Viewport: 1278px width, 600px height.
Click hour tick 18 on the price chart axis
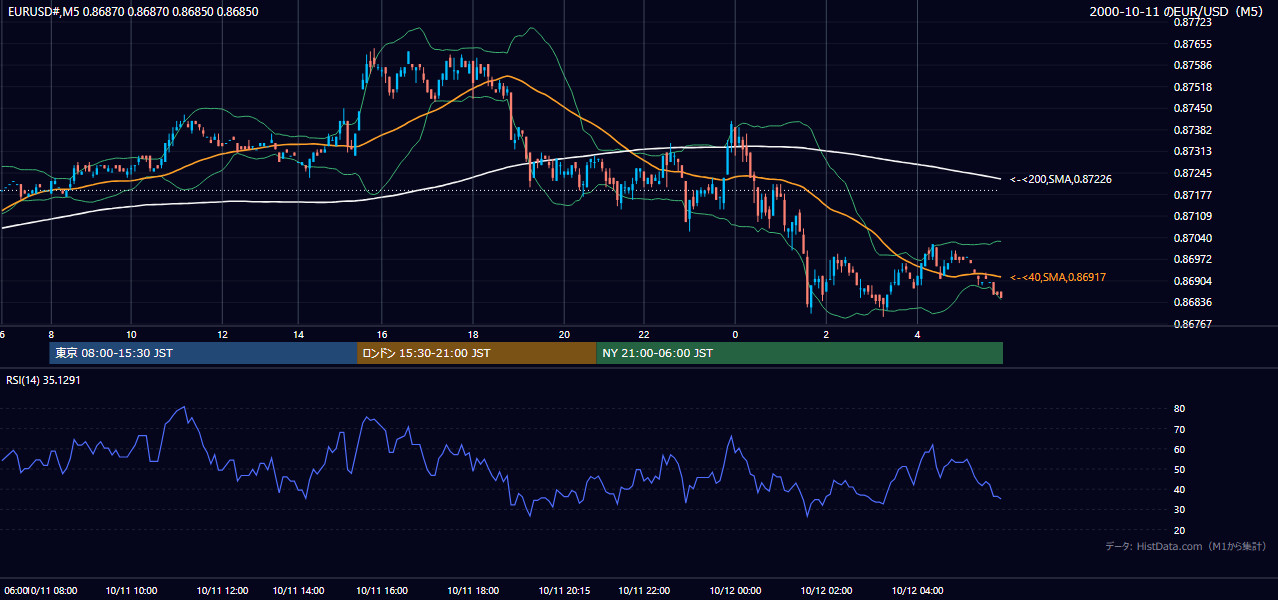(x=473, y=334)
